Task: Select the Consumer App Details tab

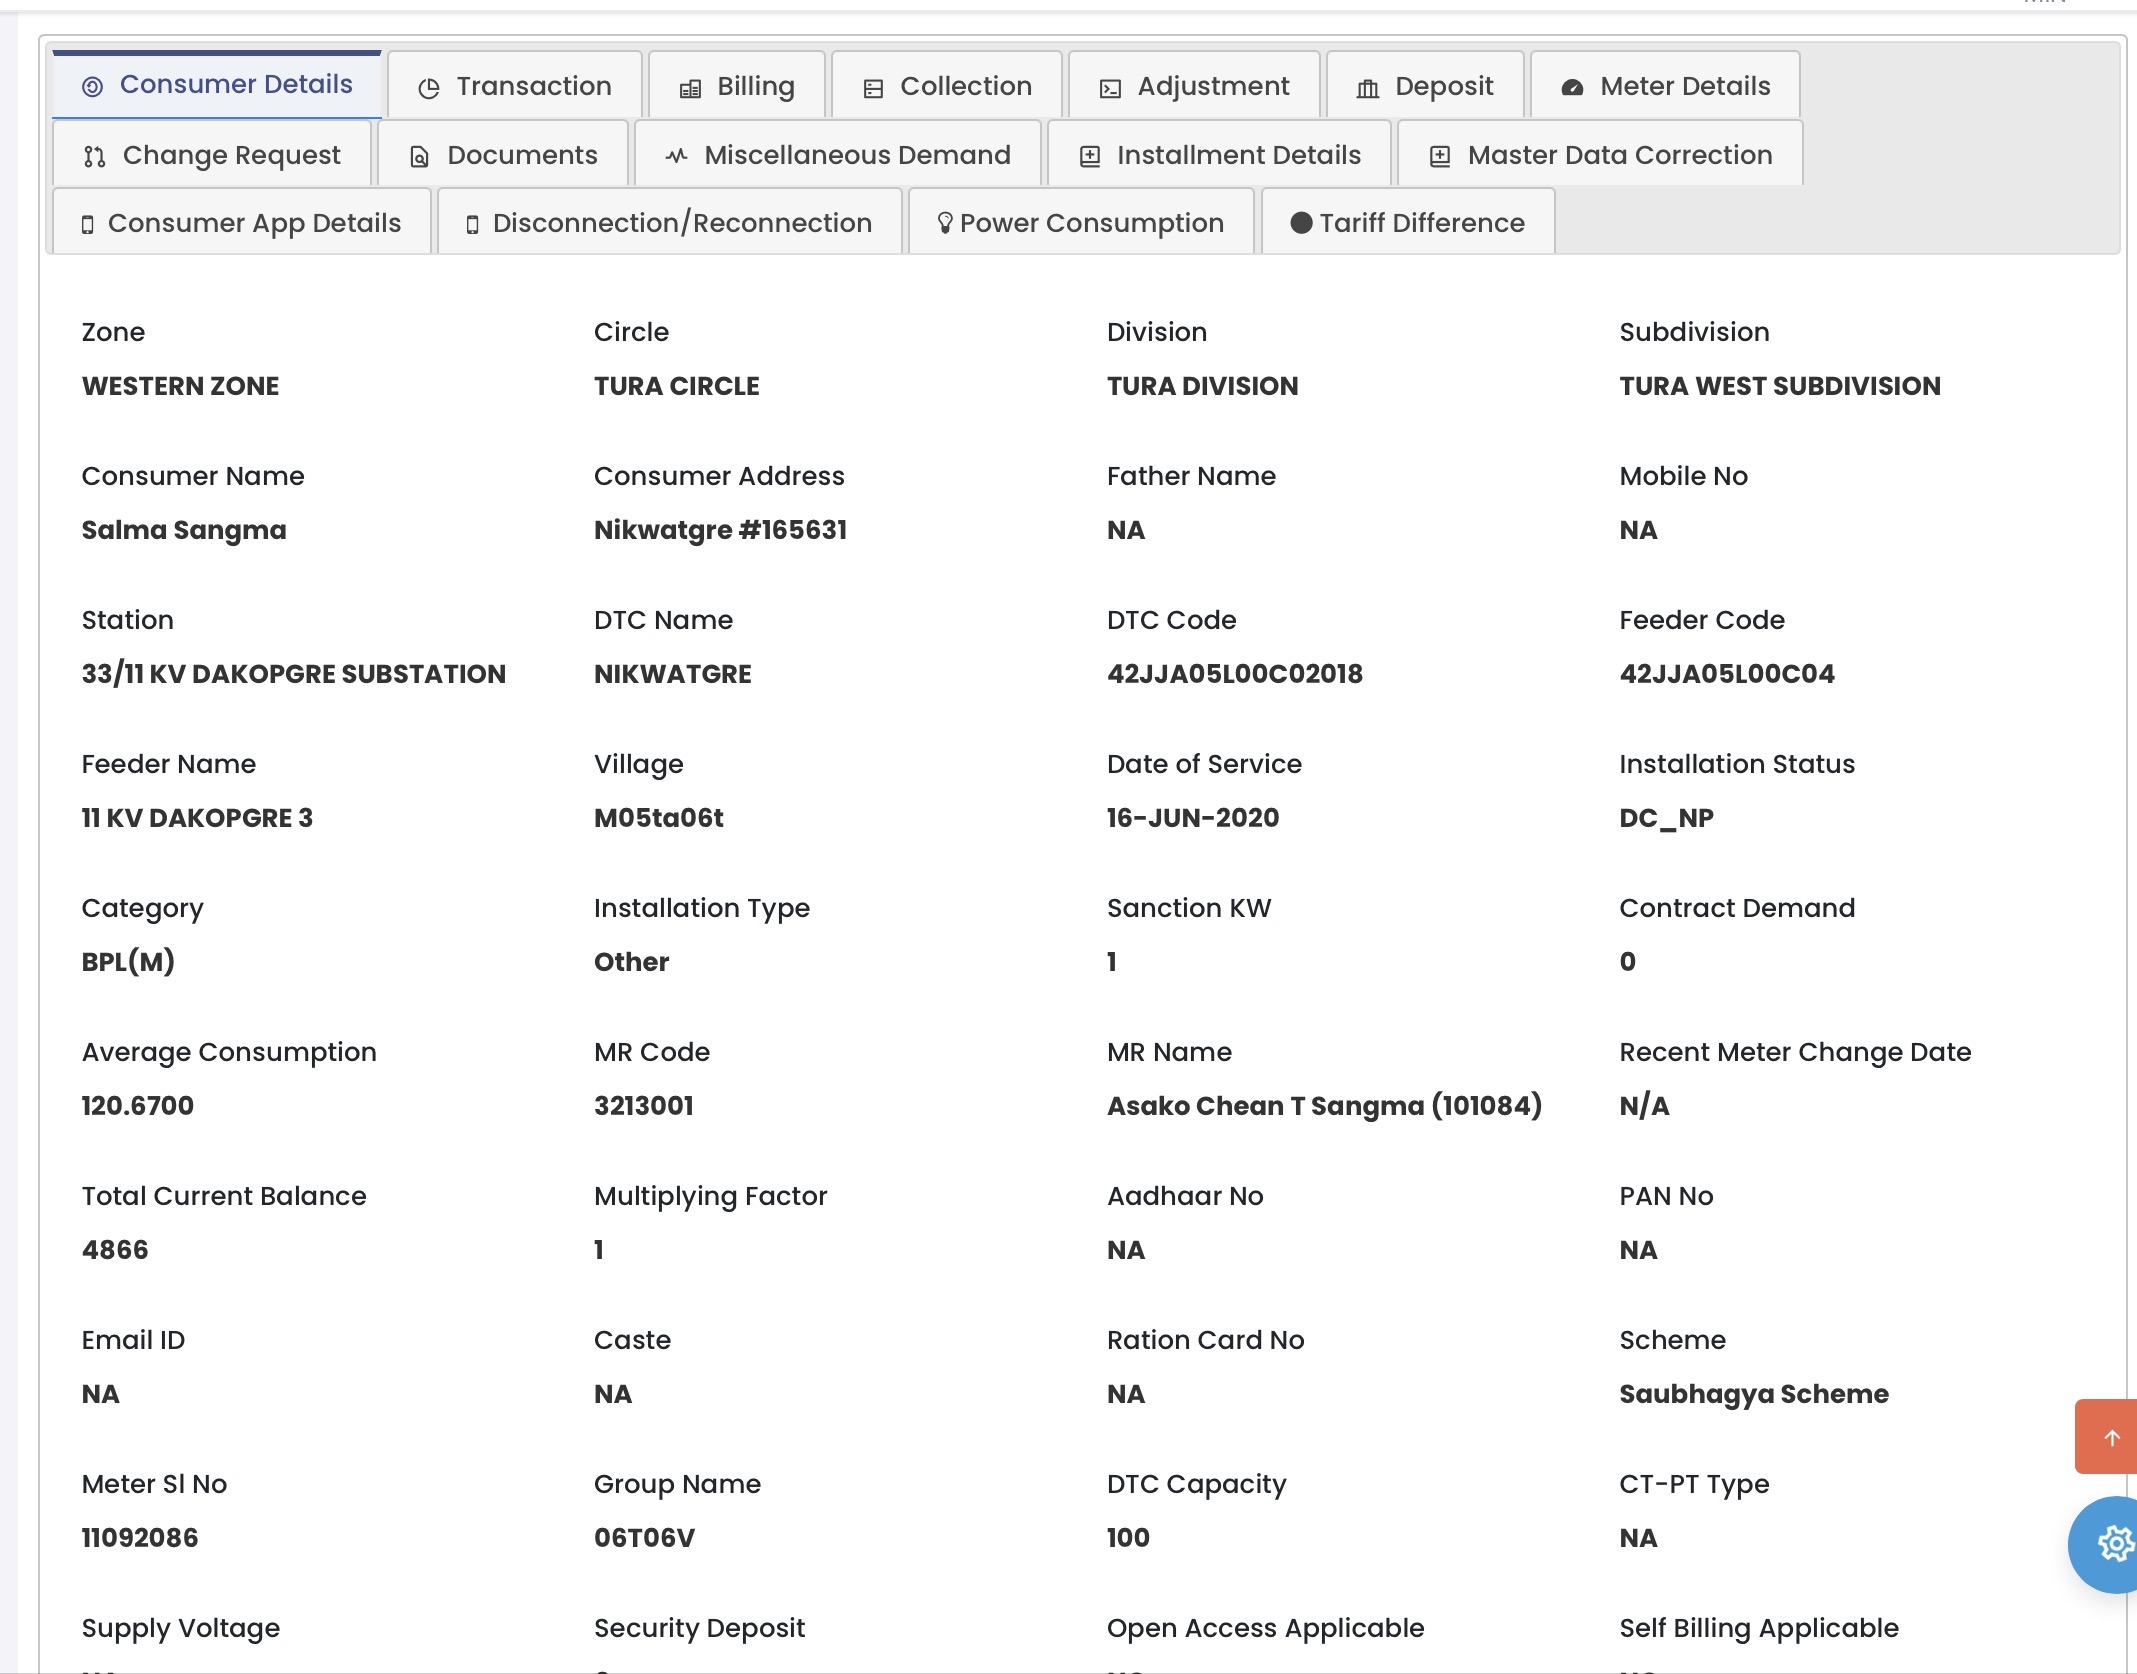Action: coord(241,223)
